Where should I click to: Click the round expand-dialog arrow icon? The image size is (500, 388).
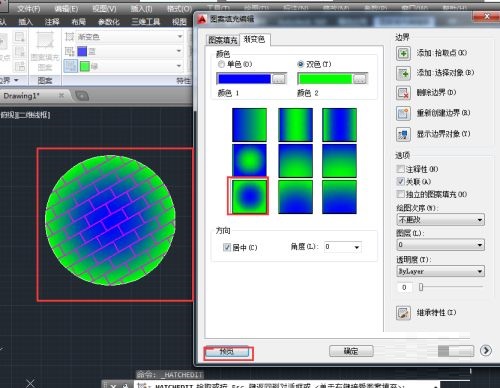486,350
